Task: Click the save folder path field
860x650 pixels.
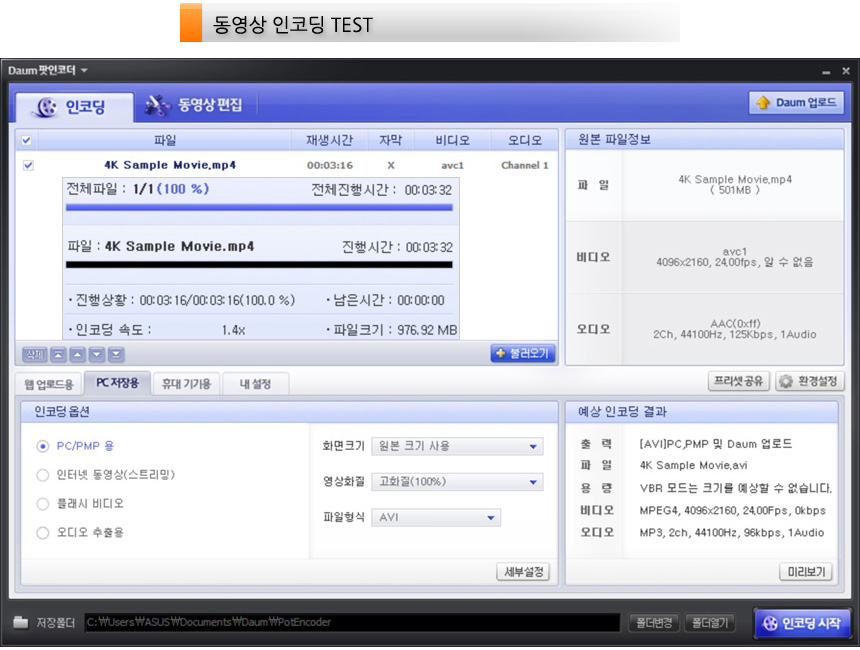Action: click(x=350, y=622)
